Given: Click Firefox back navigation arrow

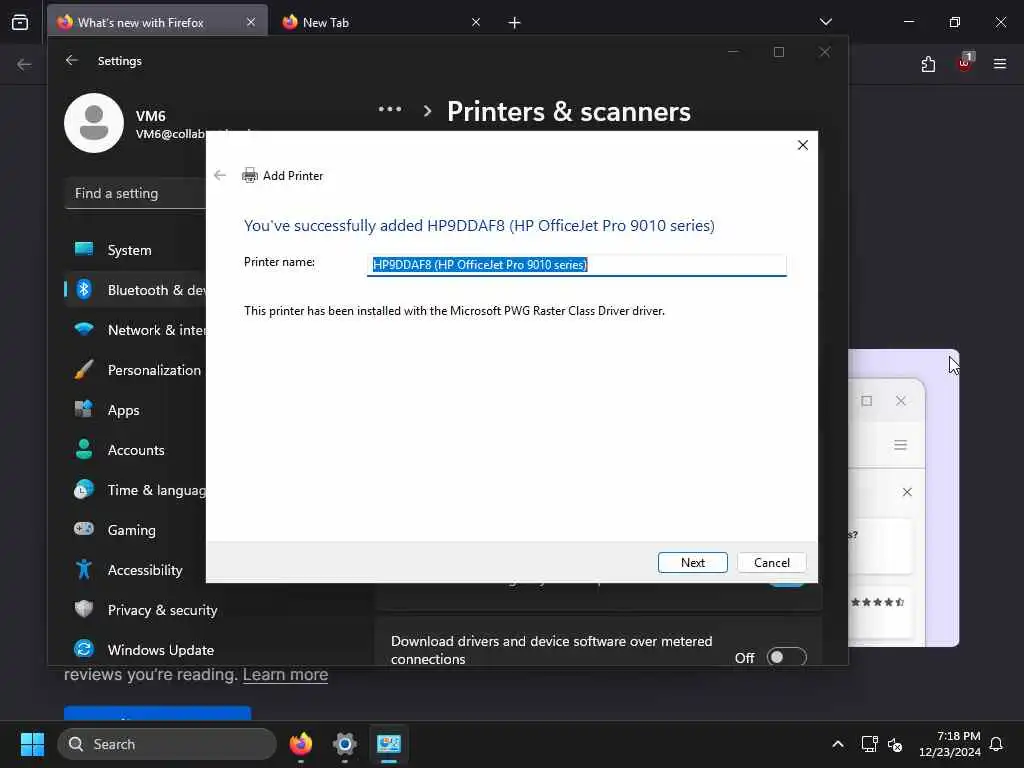Looking at the screenshot, I should (24, 64).
